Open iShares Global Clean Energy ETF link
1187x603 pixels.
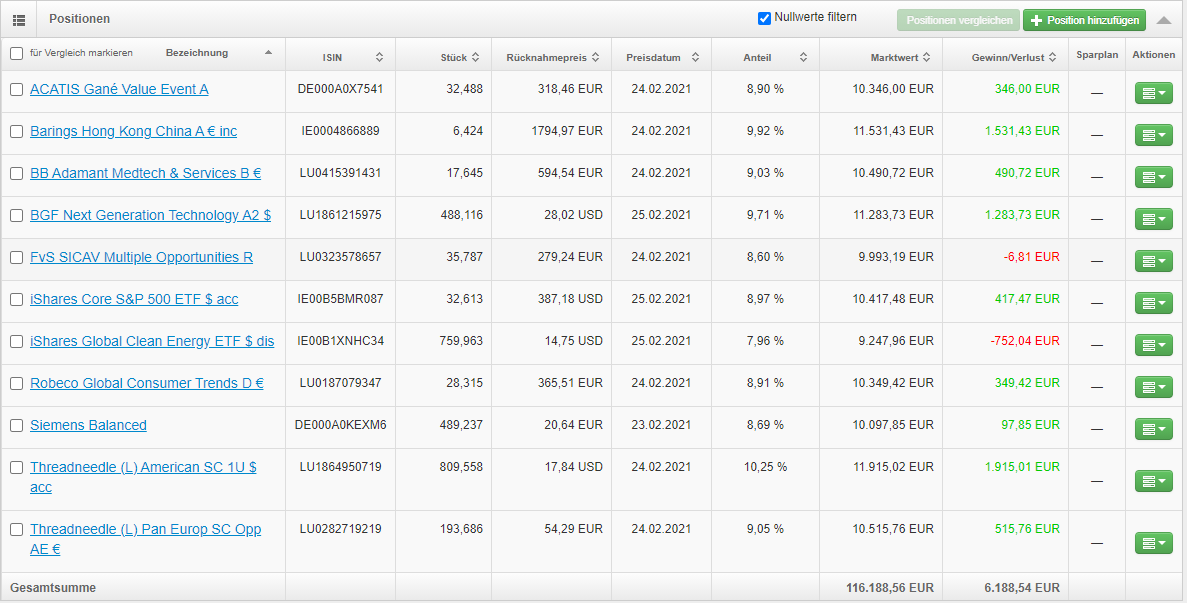coord(152,341)
